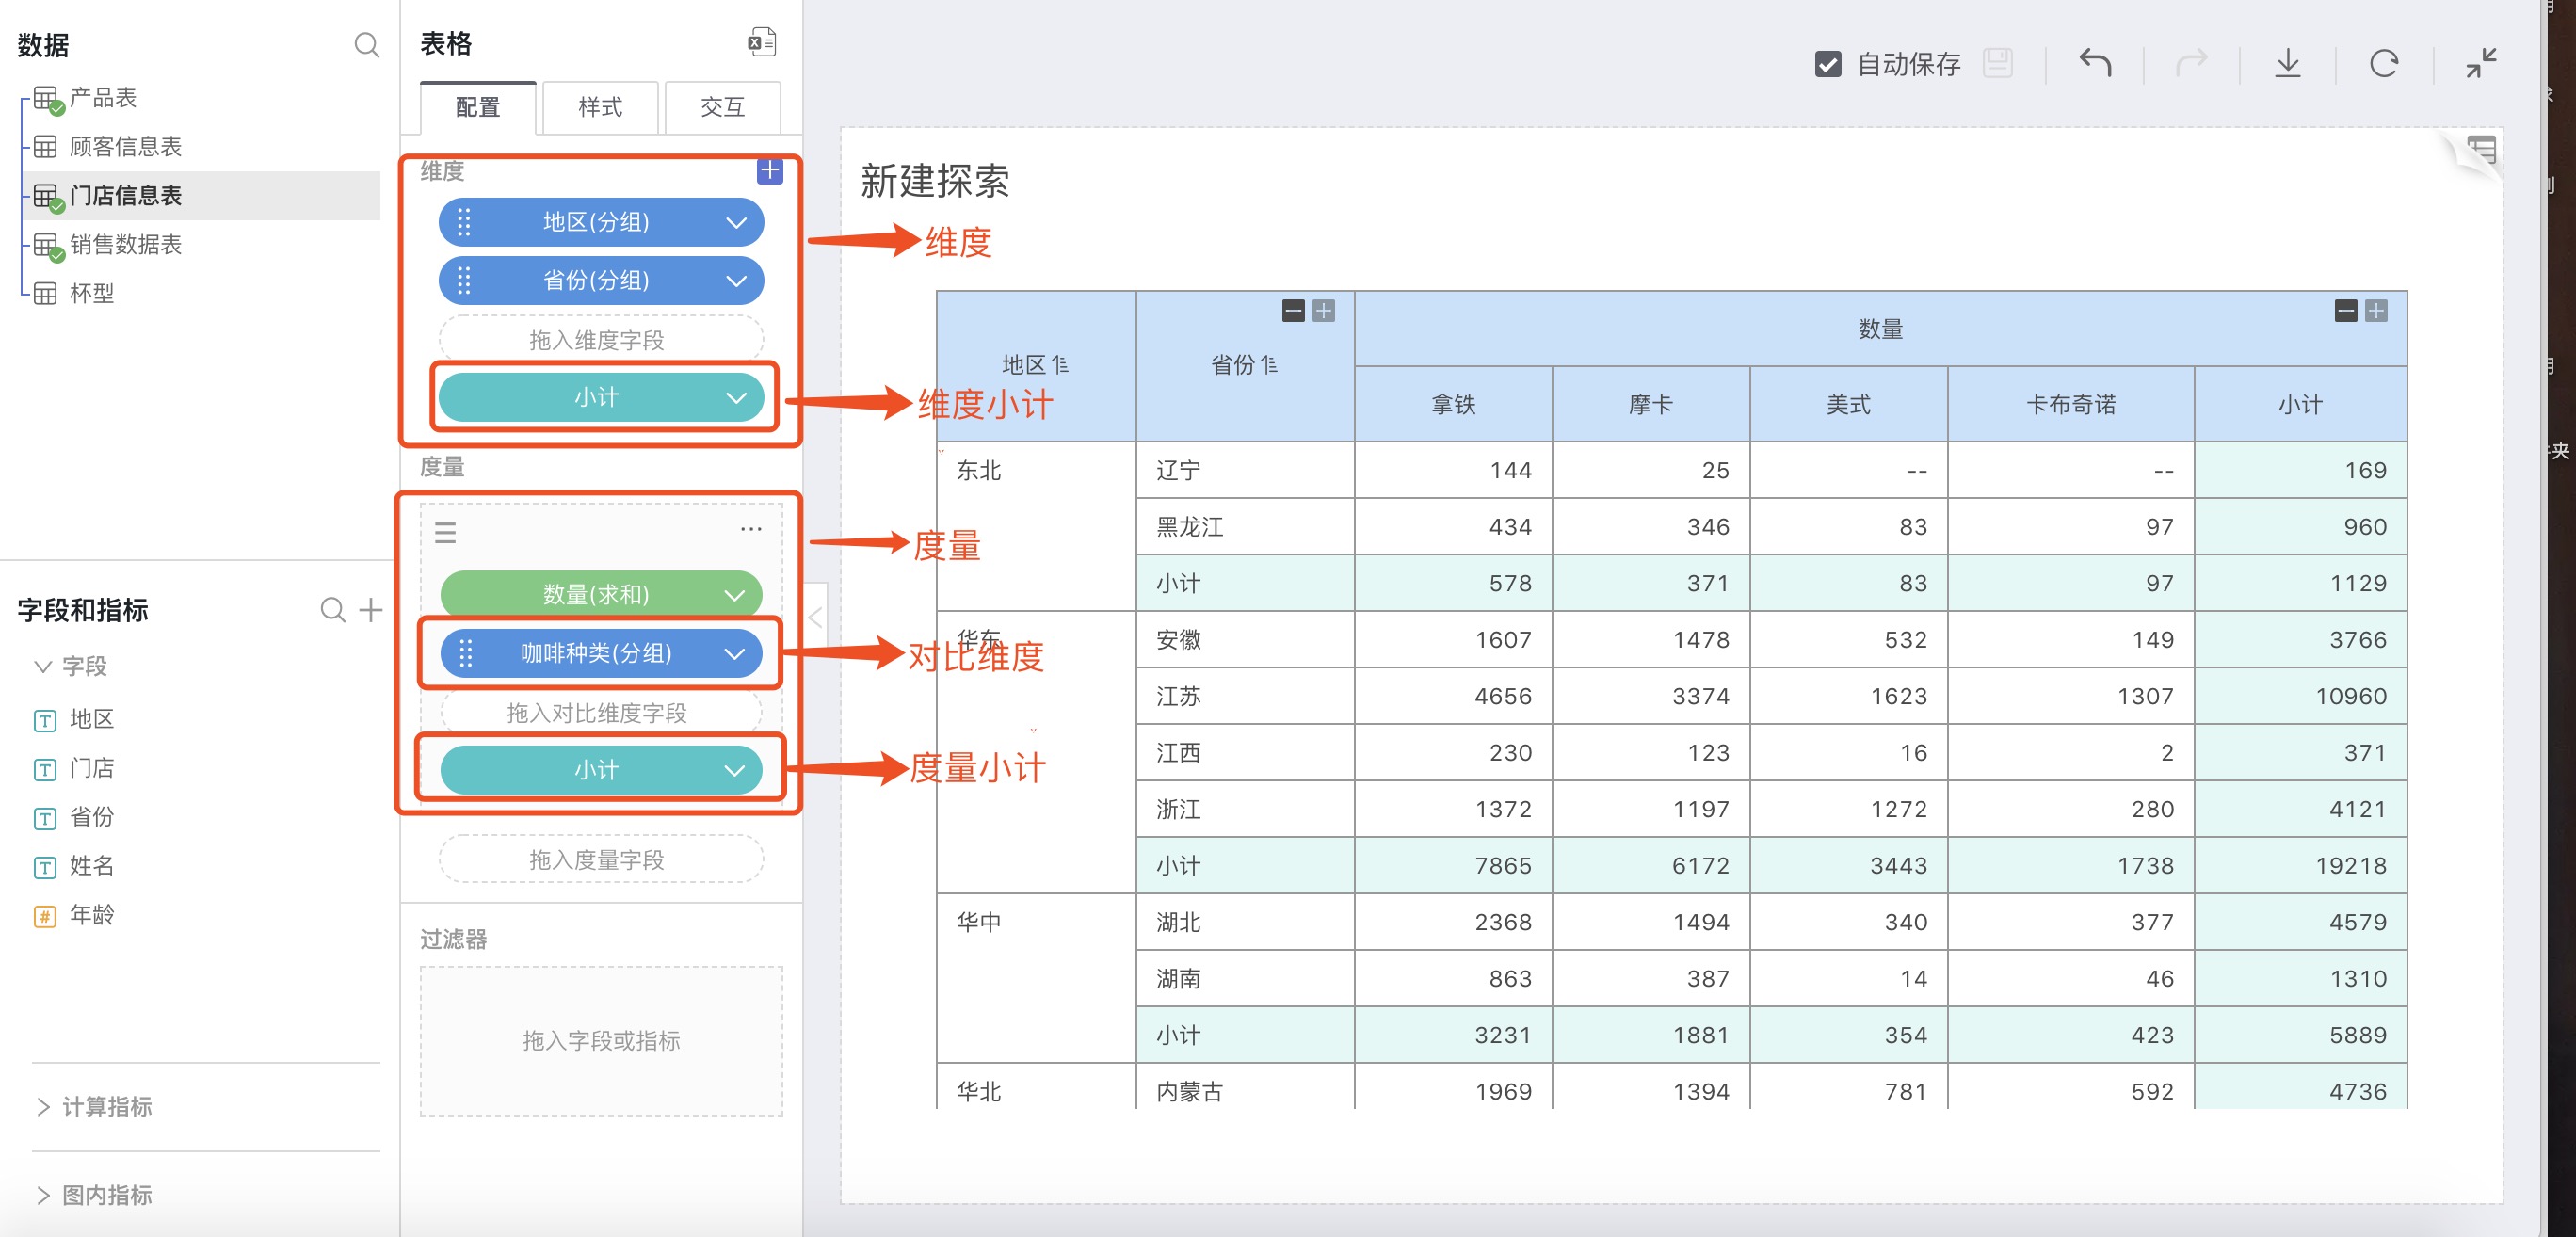Click the 19218 subtotal cell
This screenshot has height=1237, width=2576.
pyautogui.click(x=2301, y=866)
